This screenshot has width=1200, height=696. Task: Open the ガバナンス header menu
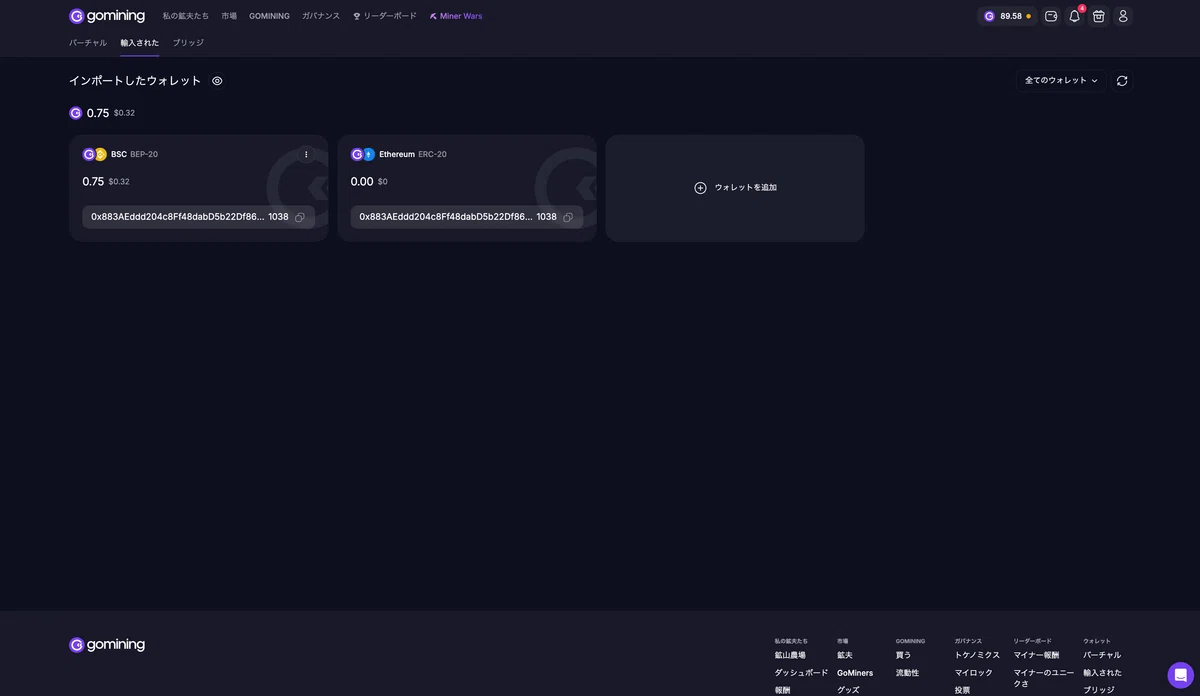[321, 16]
